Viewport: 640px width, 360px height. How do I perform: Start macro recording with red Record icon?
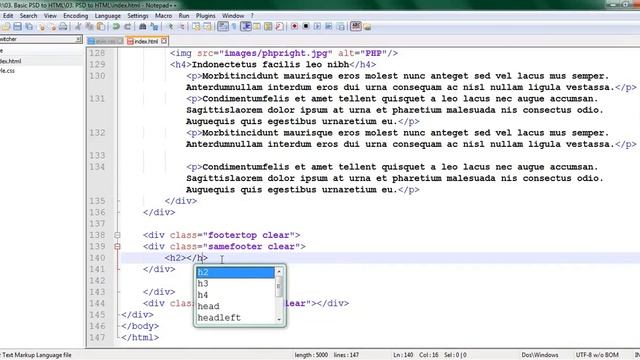click(294, 27)
